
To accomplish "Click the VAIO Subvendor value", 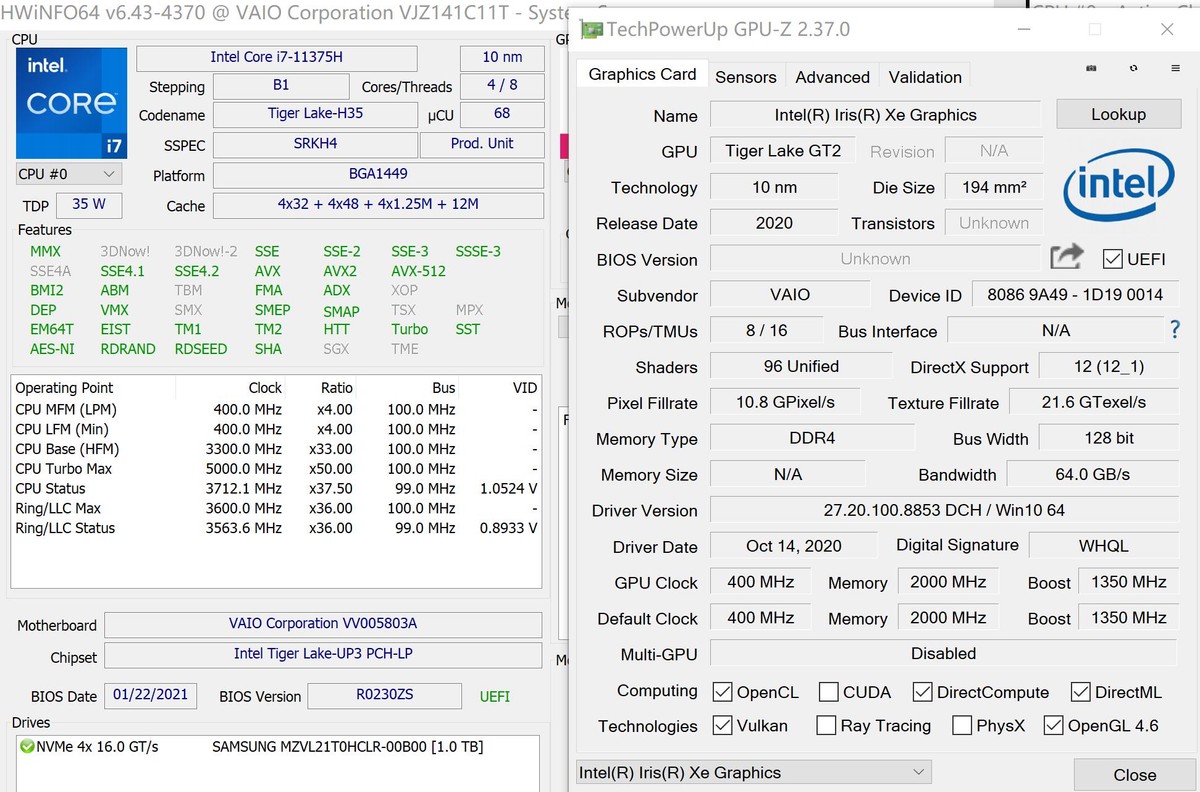I will tap(790, 295).
